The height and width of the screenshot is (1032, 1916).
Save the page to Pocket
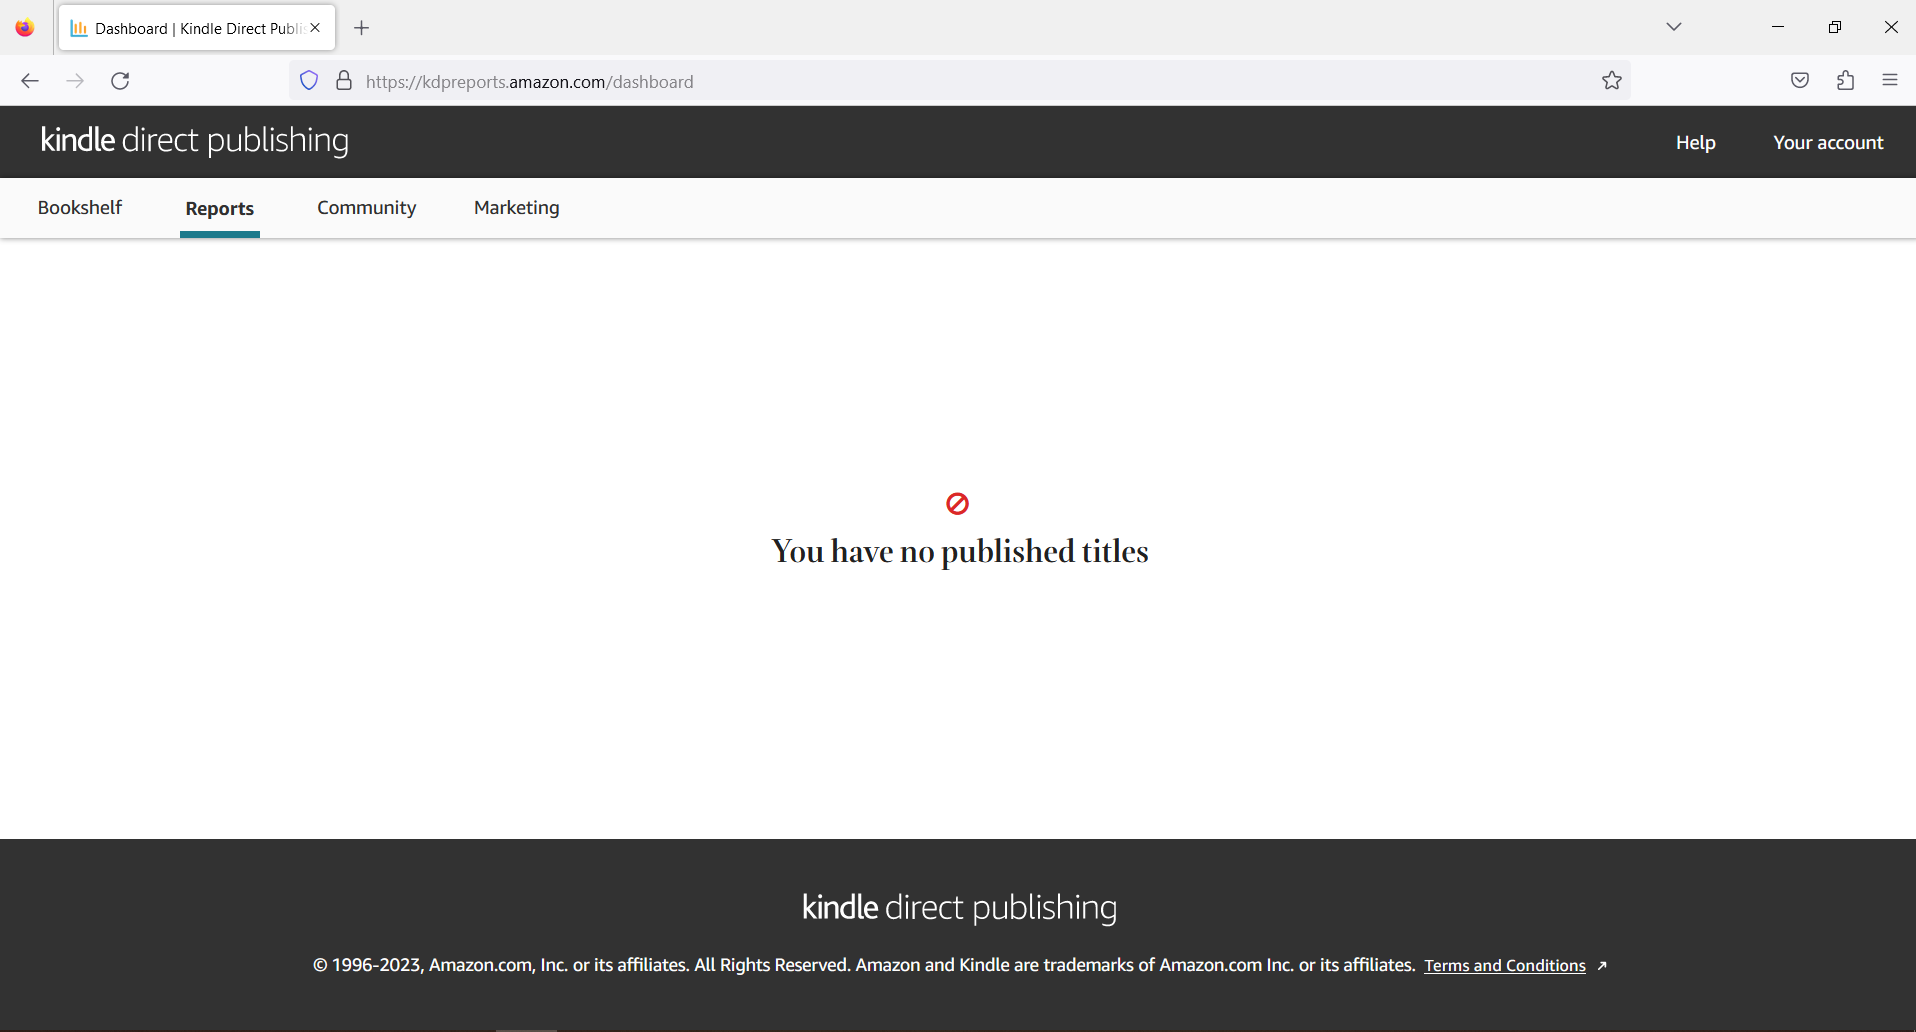tap(1800, 80)
